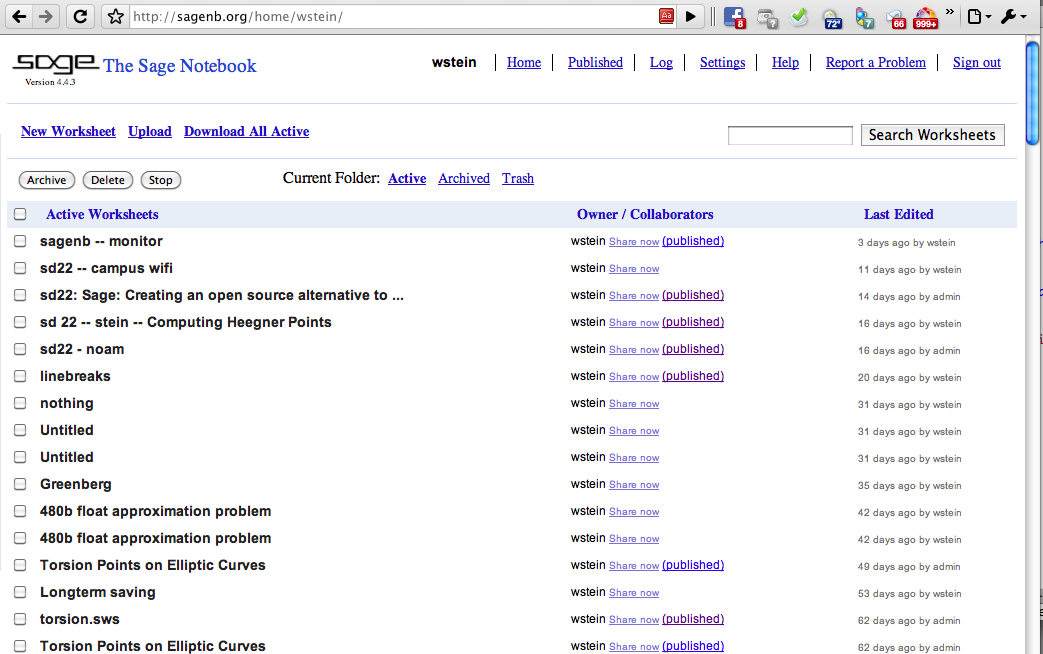
Task: Open the gray extension with question mark badge
Action: (x=767, y=18)
